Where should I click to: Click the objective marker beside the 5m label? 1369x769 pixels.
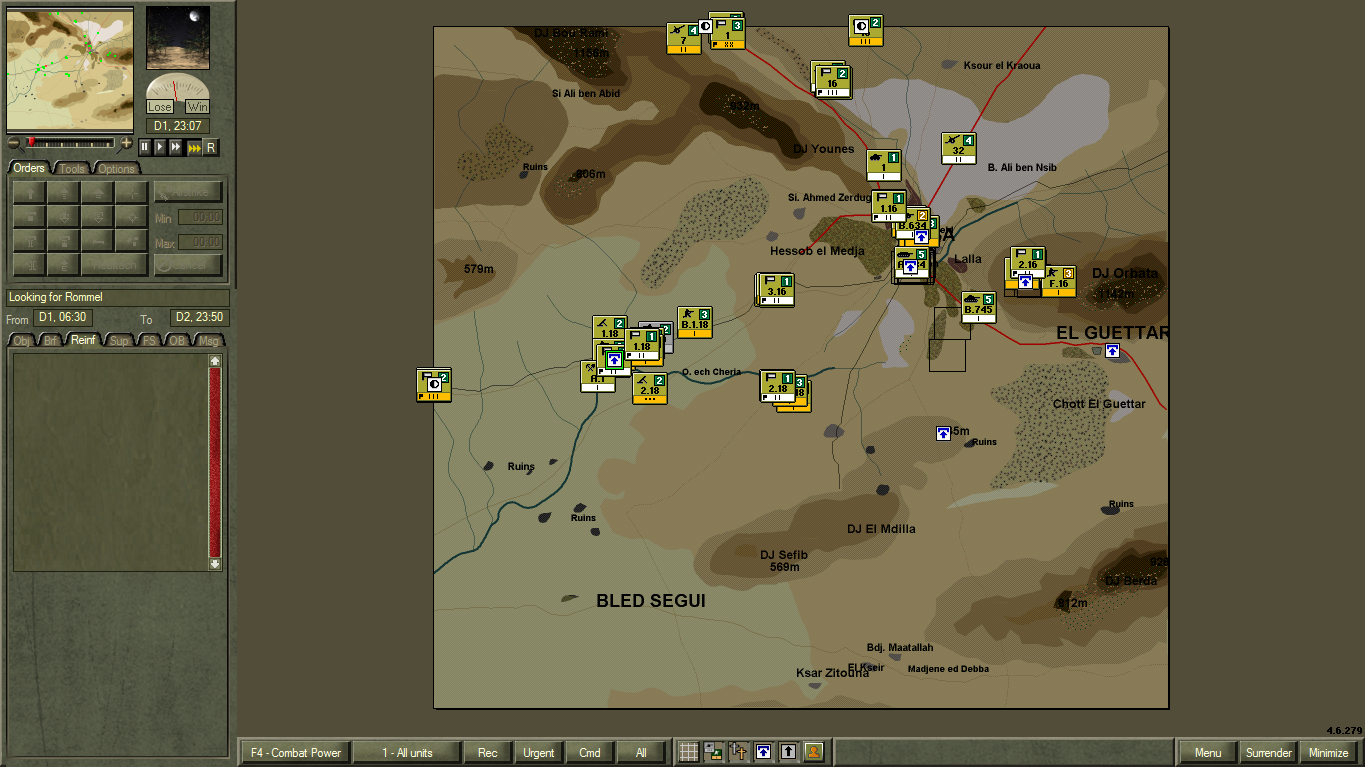coord(943,433)
